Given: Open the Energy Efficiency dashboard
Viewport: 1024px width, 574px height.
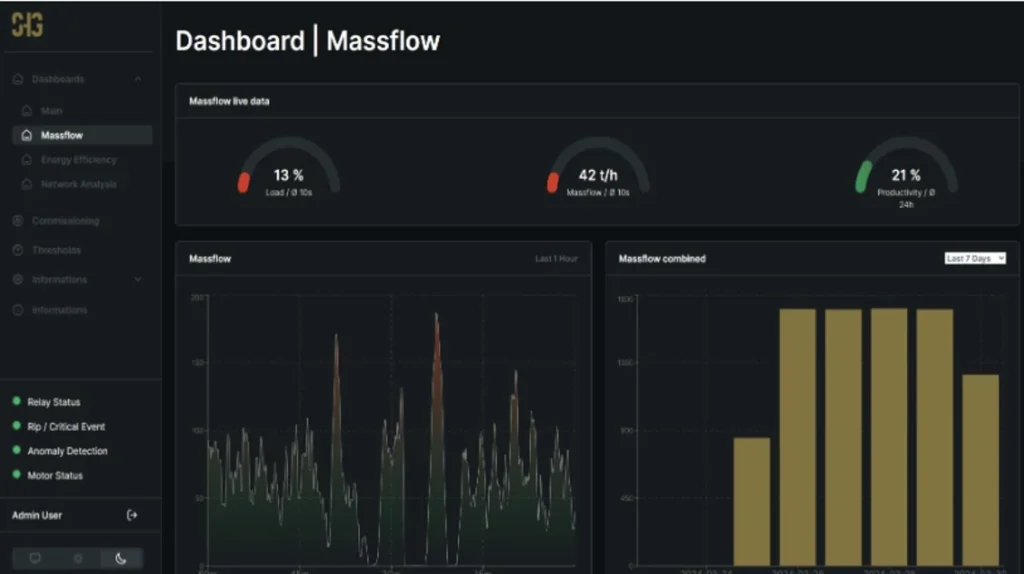Looking at the screenshot, I should pyautogui.click(x=78, y=160).
